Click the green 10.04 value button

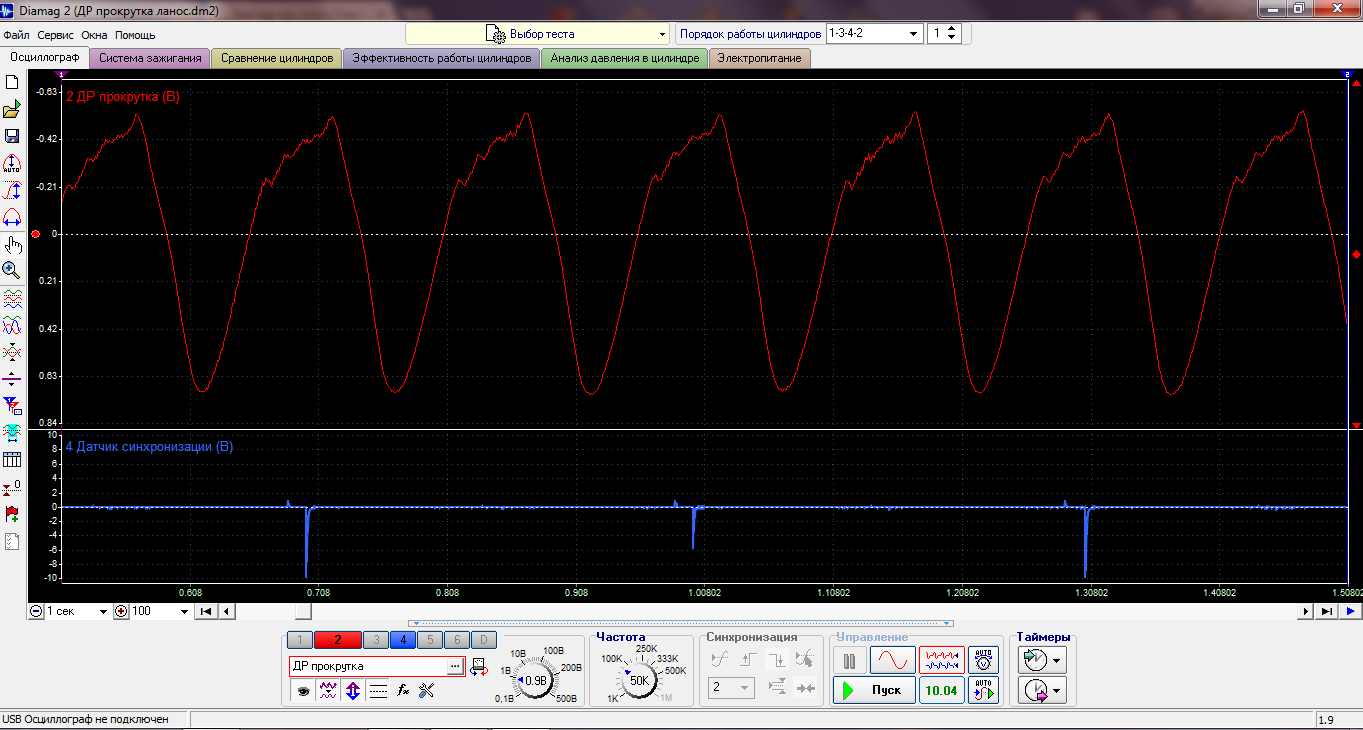[x=941, y=690]
